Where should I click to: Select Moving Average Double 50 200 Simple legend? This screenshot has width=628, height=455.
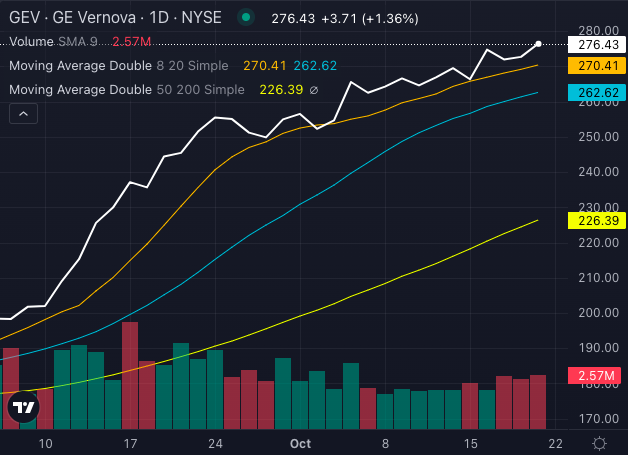point(126,90)
